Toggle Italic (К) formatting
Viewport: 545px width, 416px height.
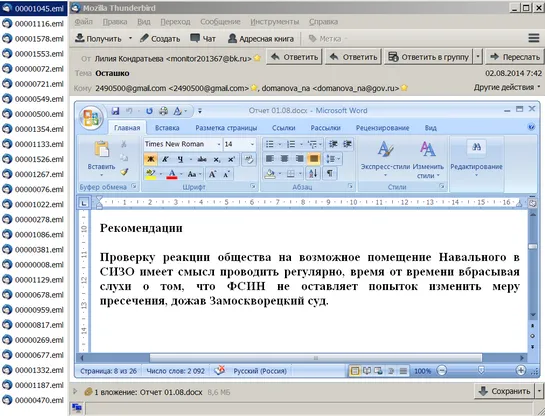165,159
